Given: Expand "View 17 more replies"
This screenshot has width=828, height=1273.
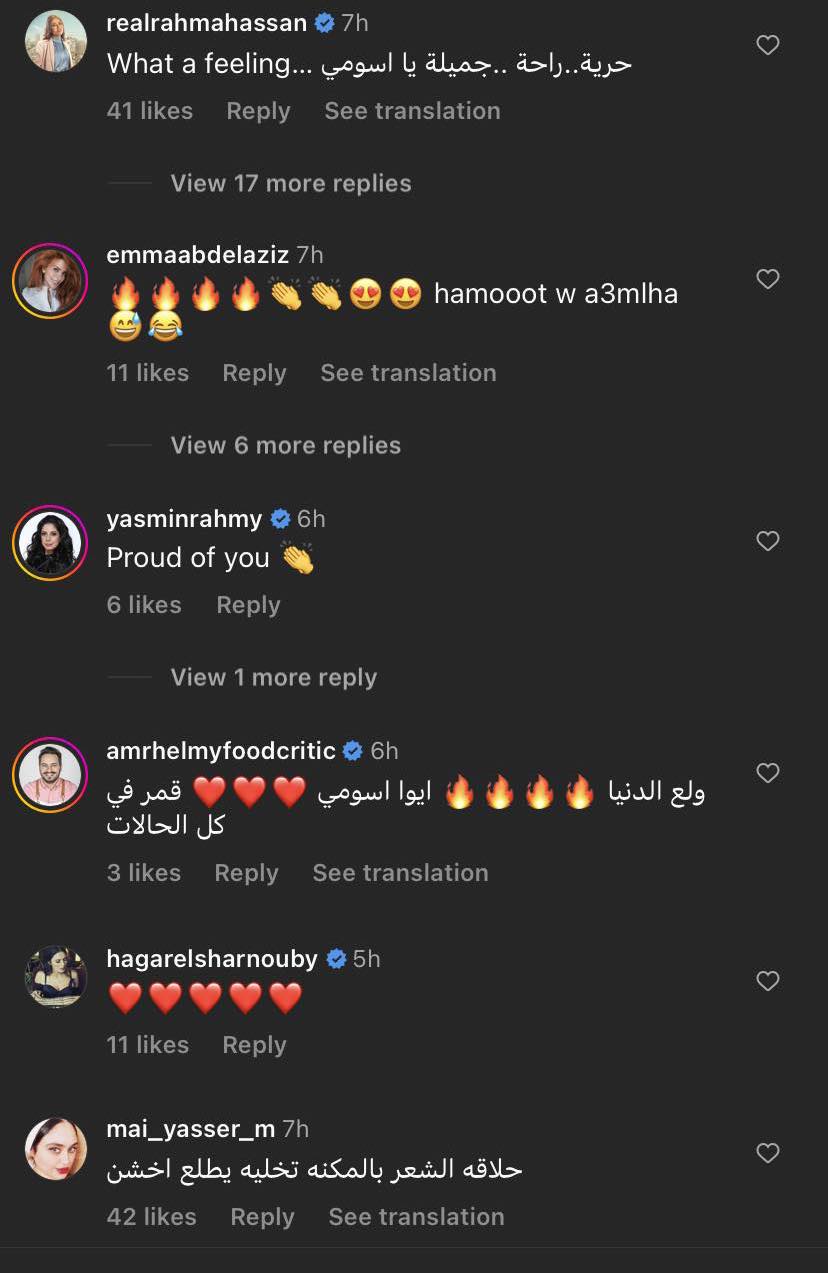Looking at the screenshot, I should (x=291, y=183).
